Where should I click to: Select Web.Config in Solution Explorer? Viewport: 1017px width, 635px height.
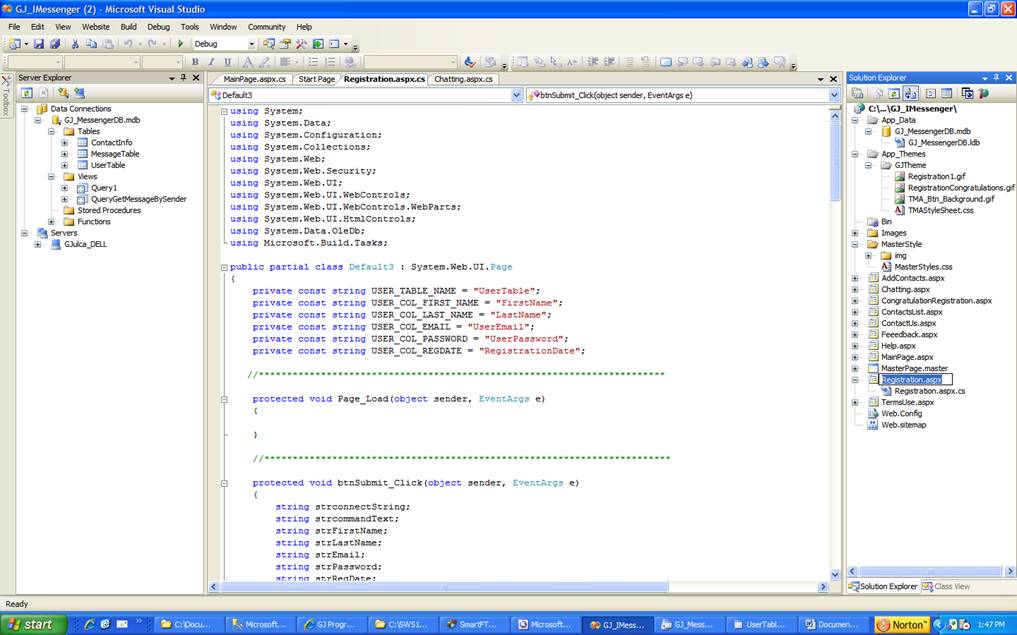(901, 413)
